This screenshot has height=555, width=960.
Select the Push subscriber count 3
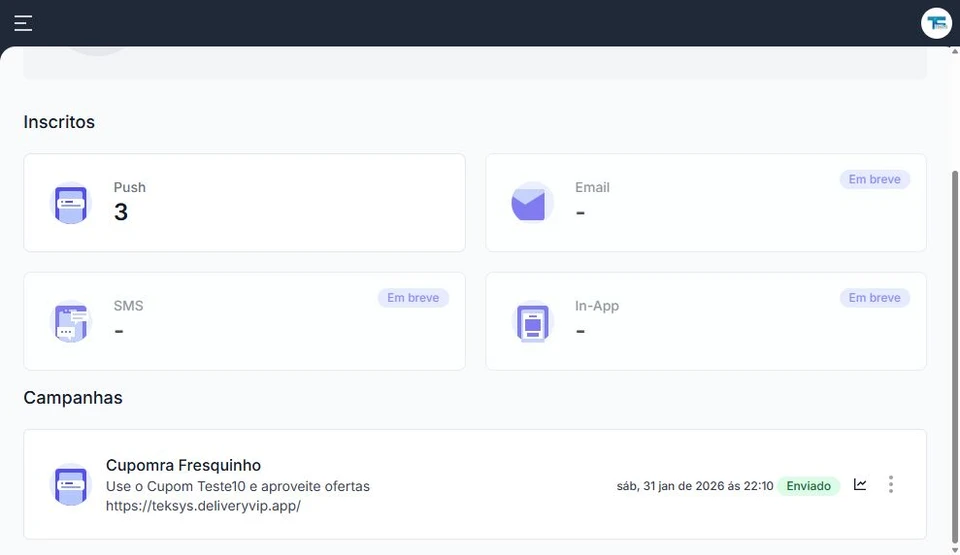121,212
